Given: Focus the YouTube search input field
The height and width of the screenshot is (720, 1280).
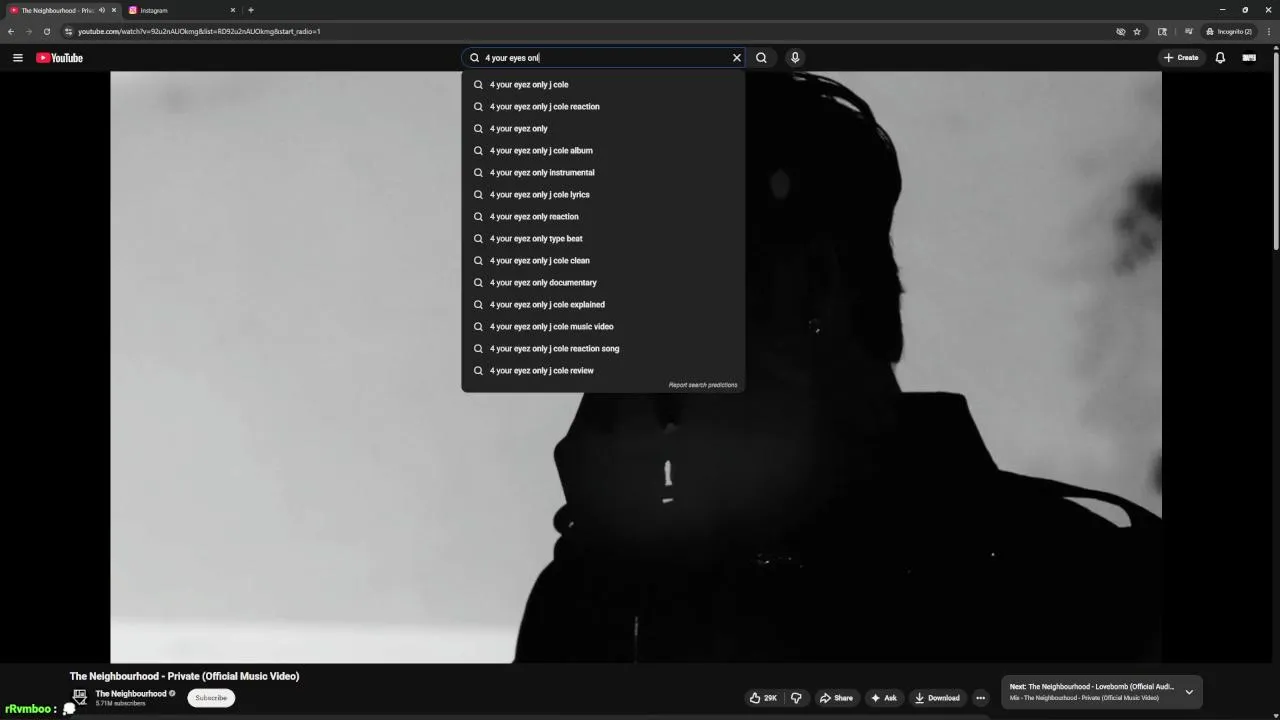Looking at the screenshot, I should (x=605, y=58).
